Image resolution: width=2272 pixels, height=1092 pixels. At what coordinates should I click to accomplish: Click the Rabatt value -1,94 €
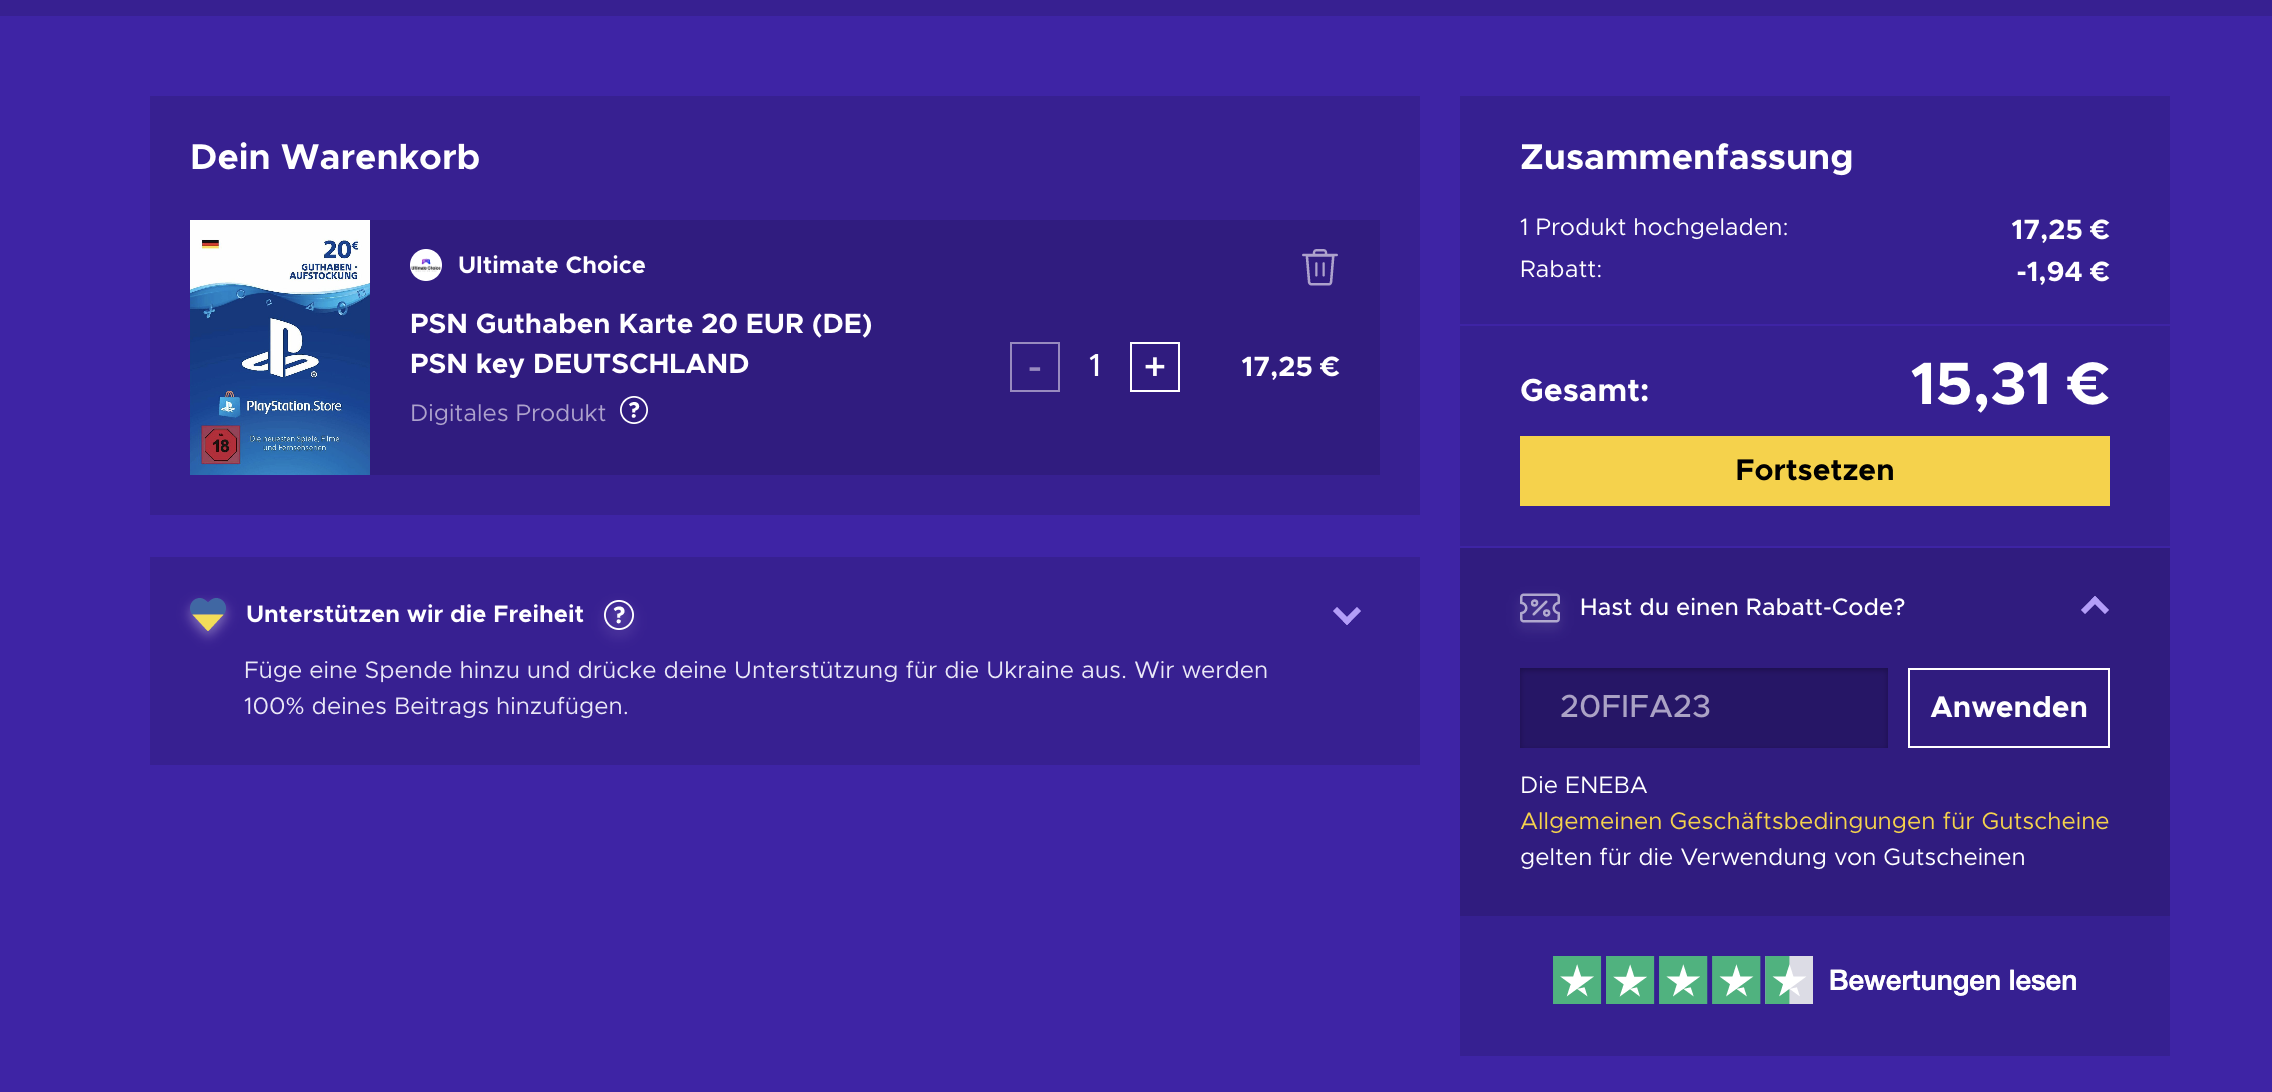[2062, 271]
